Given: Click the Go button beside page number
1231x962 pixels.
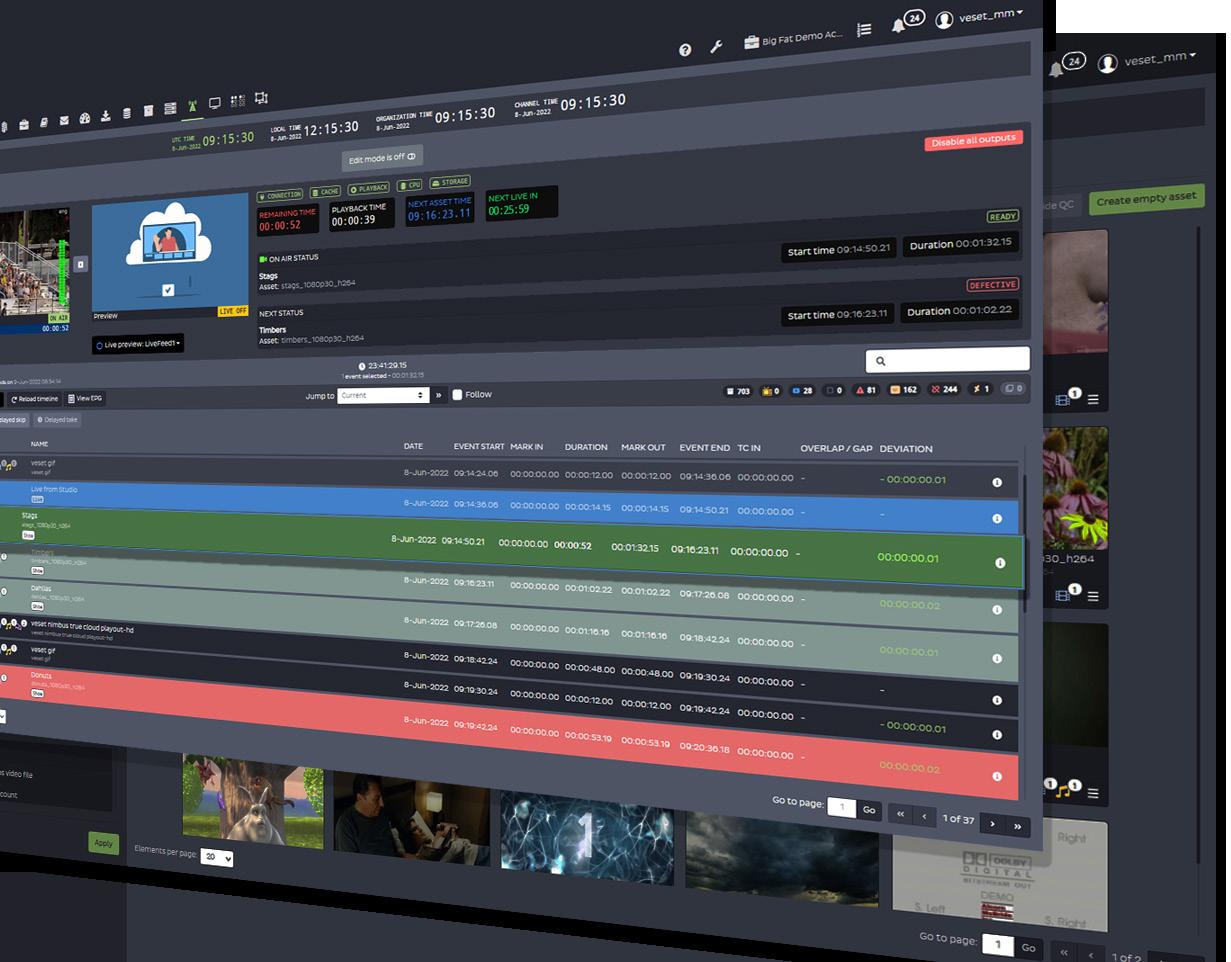Looking at the screenshot, I should coord(869,810).
